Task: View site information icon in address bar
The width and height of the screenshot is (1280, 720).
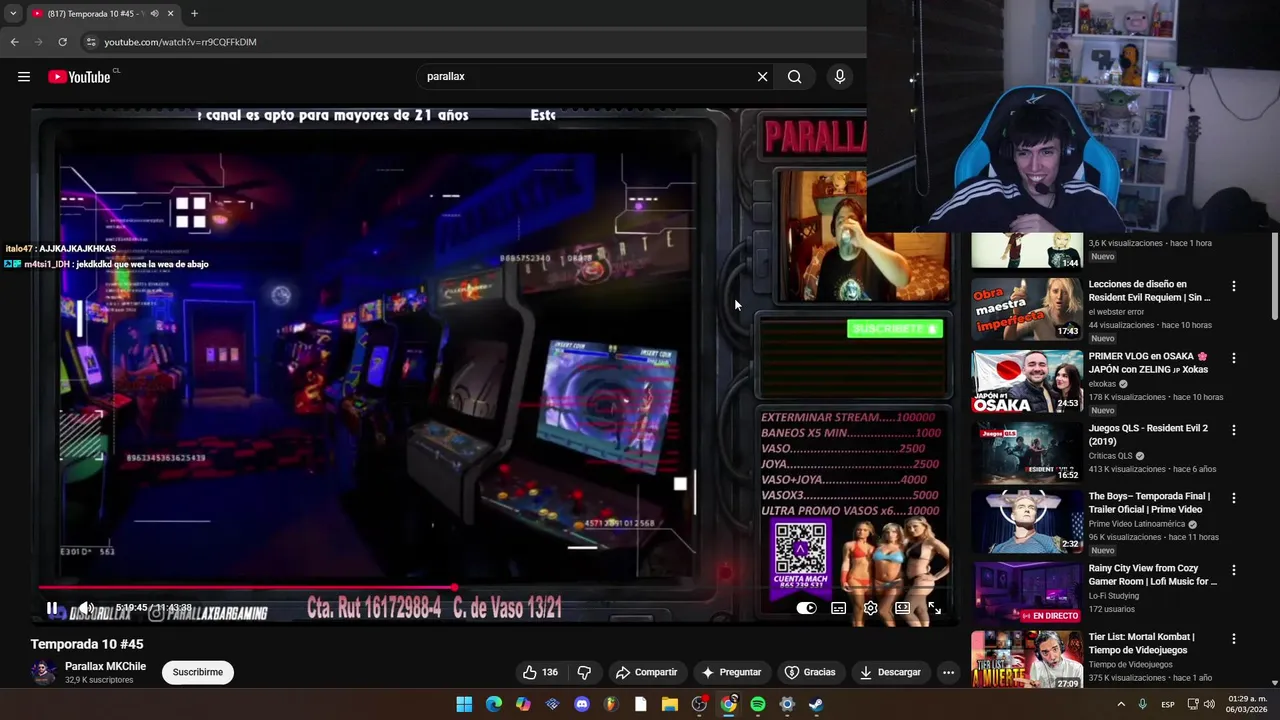Action: tap(91, 42)
